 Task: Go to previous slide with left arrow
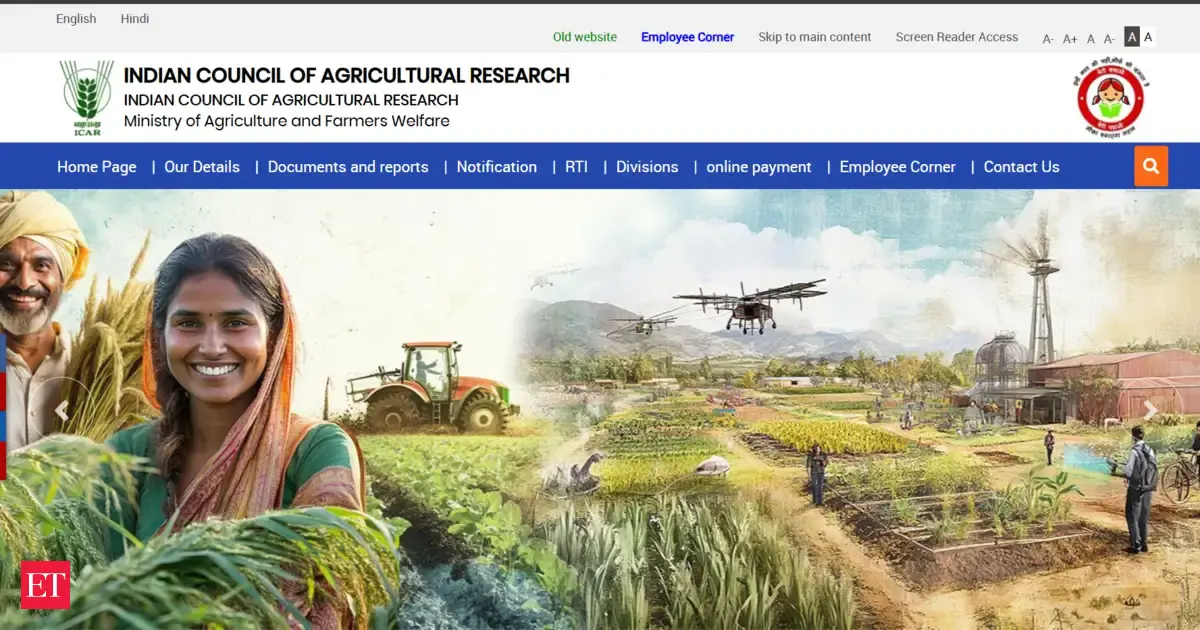tap(62, 410)
